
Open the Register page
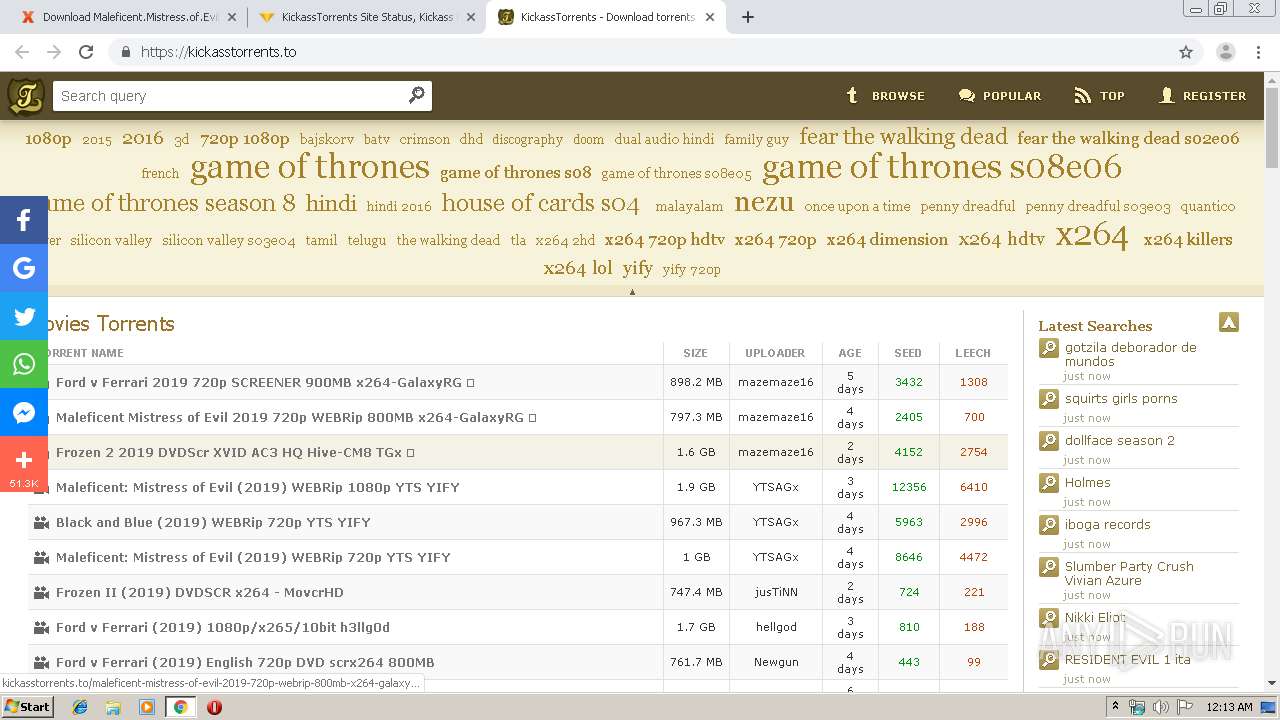click(1202, 96)
